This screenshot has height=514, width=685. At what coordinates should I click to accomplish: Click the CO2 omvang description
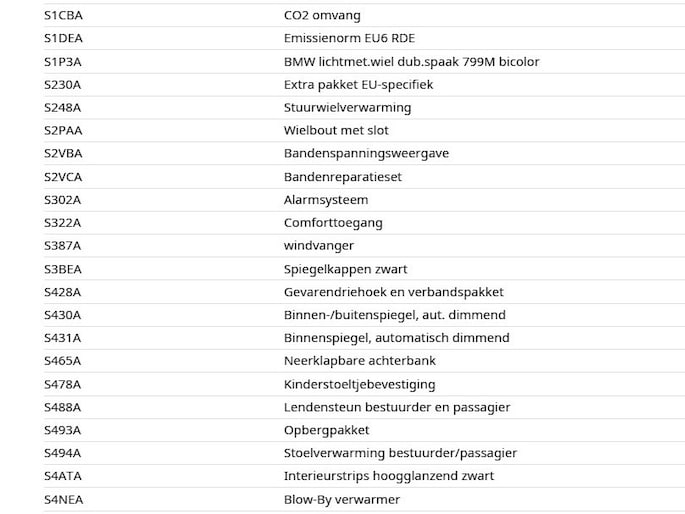pos(322,15)
